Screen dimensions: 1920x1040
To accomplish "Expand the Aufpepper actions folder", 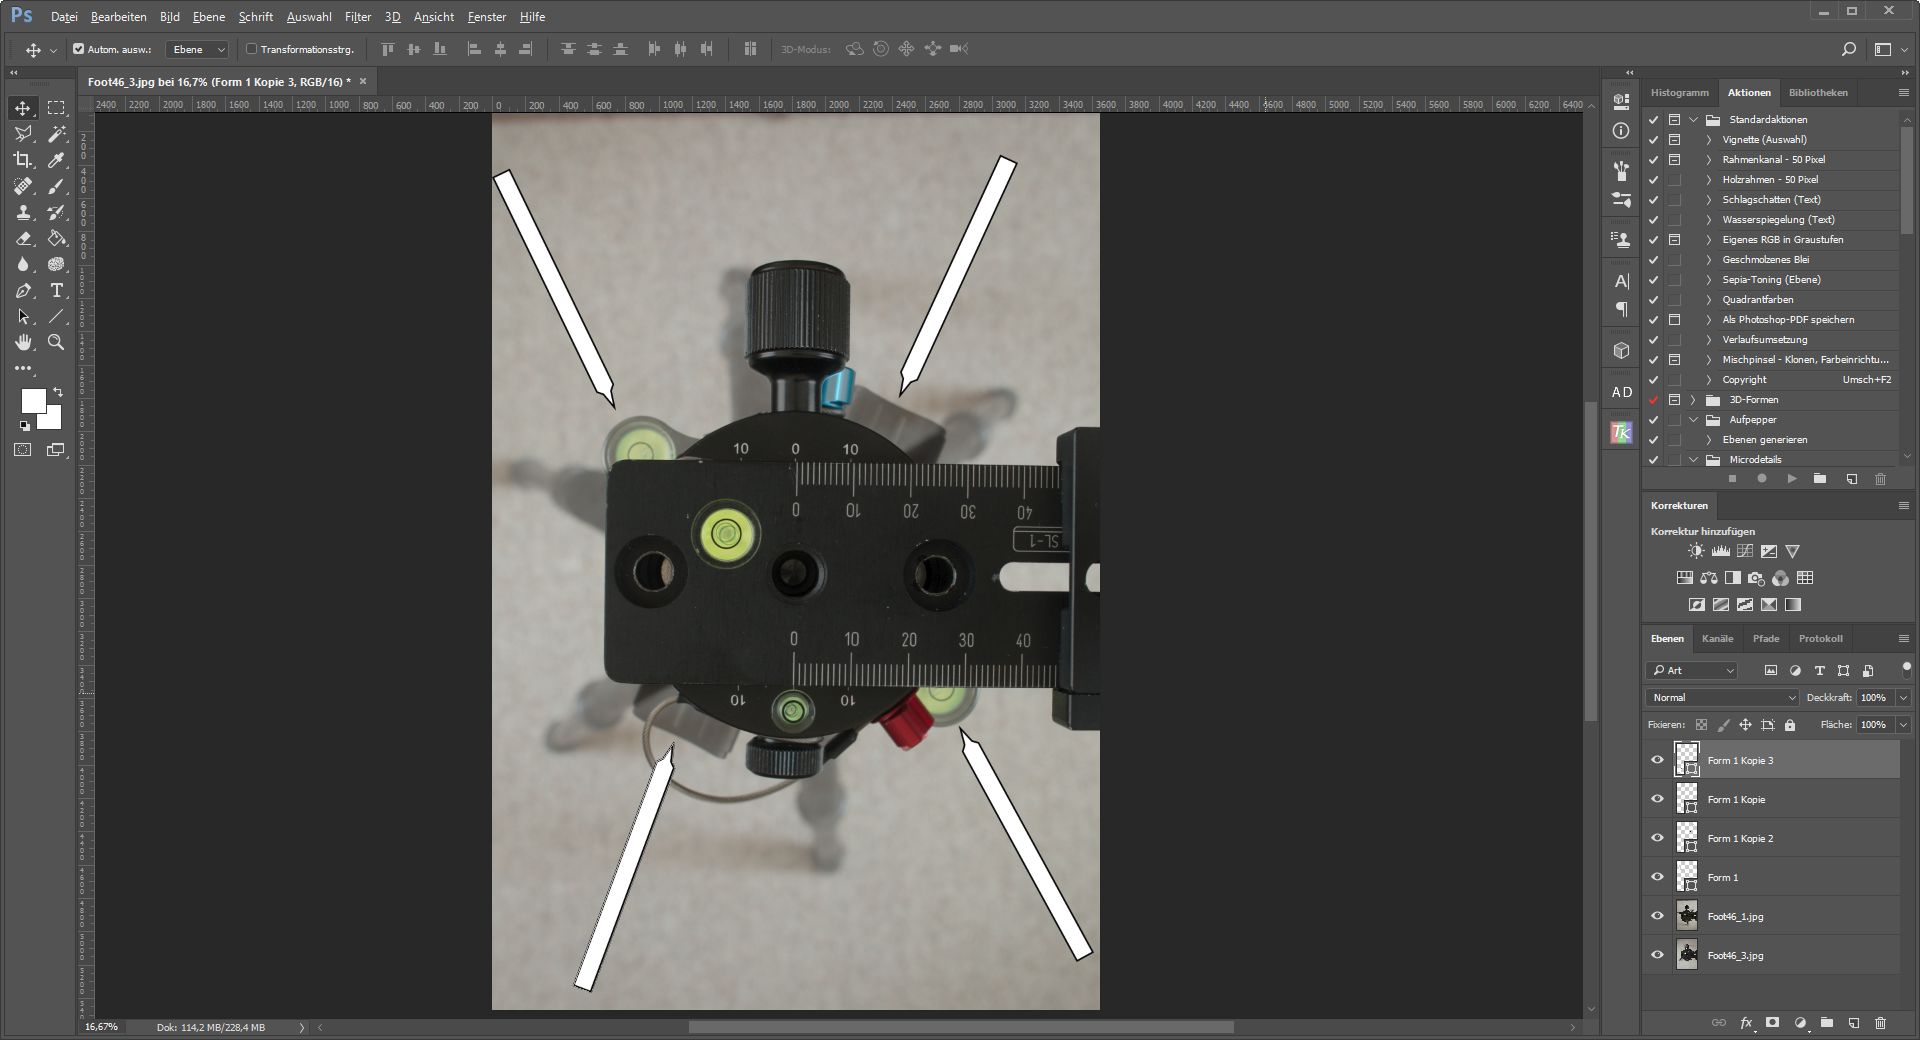I will pyautogui.click(x=1694, y=420).
